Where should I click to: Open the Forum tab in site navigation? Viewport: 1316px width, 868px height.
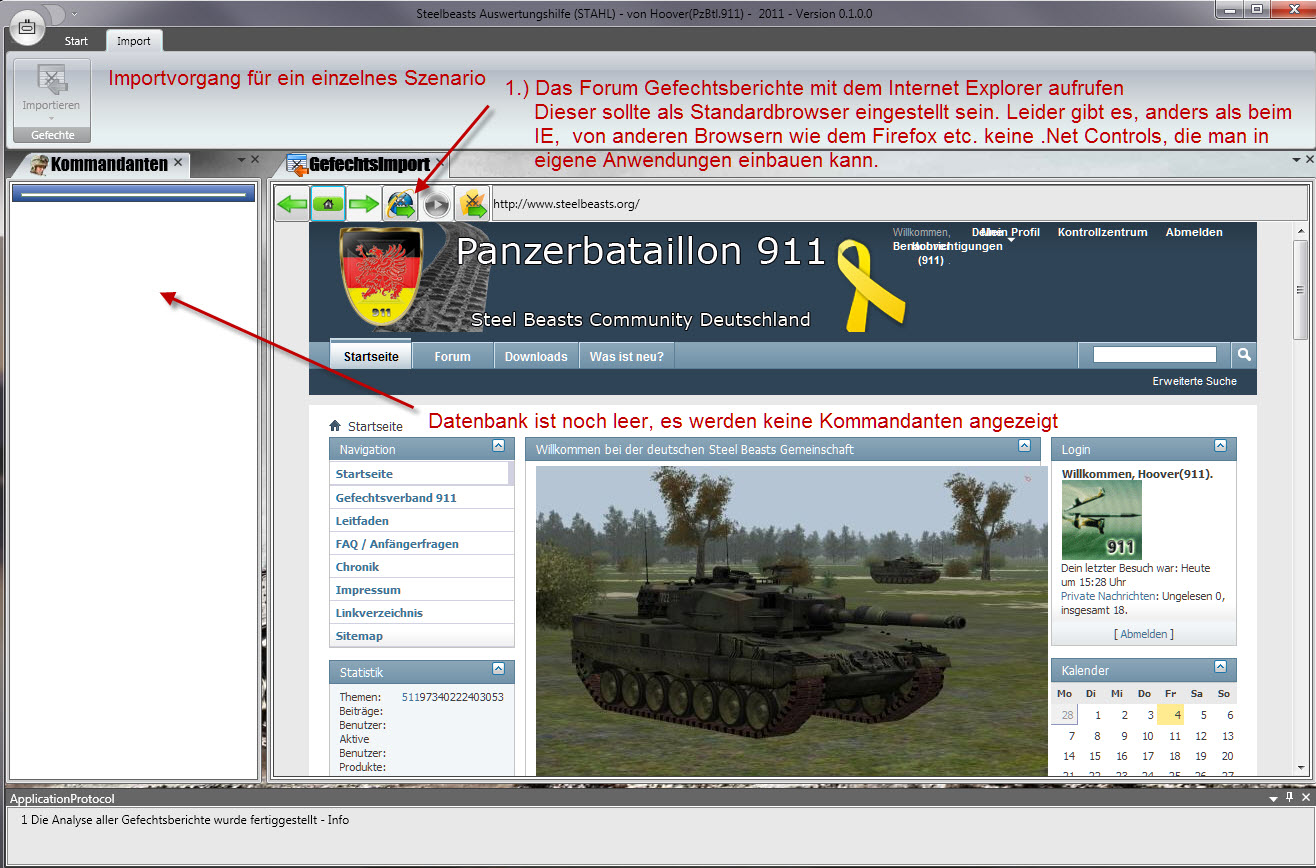click(452, 356)
